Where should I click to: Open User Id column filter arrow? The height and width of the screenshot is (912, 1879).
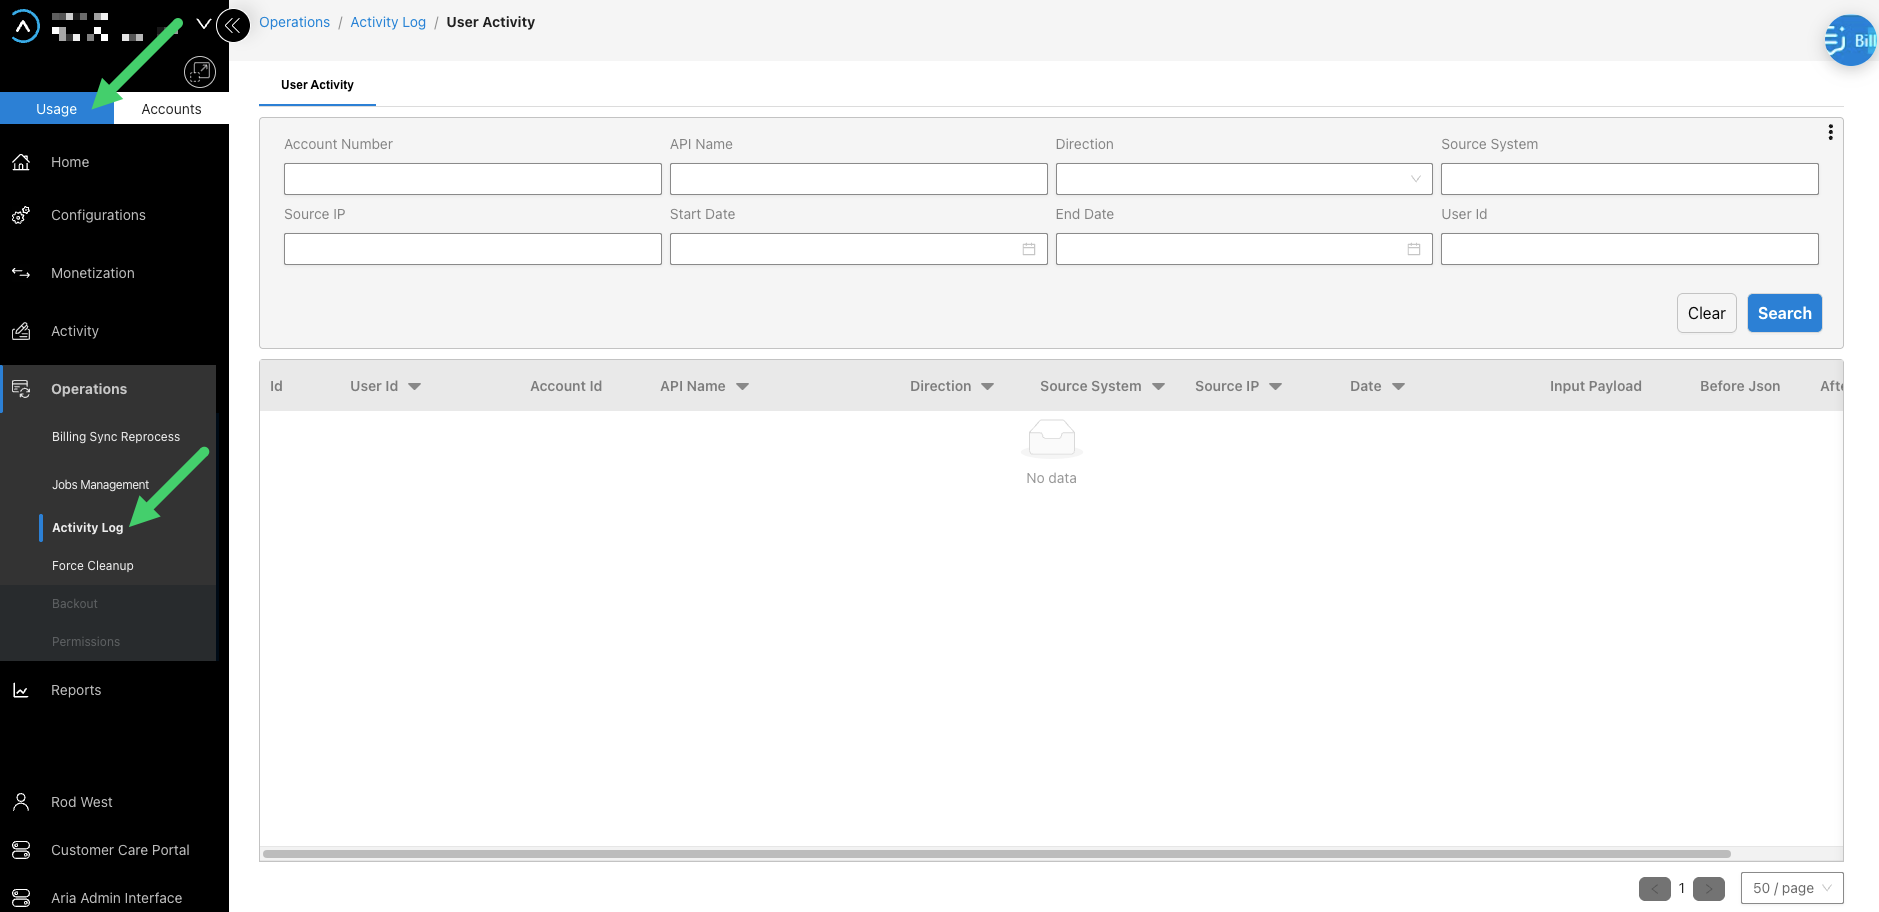(x=414, y=387)
